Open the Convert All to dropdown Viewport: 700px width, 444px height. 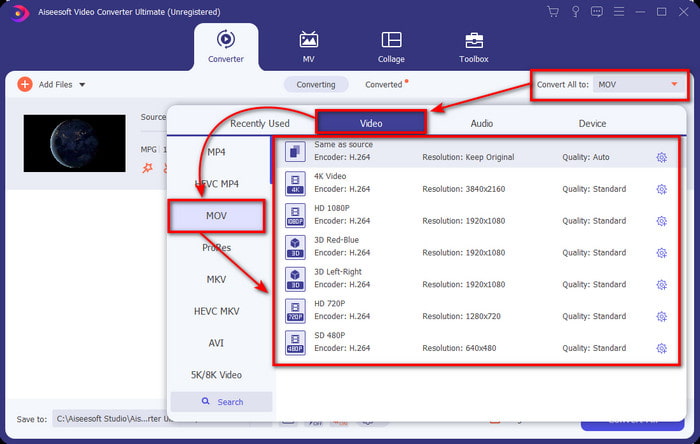click(x=638, y=84)
